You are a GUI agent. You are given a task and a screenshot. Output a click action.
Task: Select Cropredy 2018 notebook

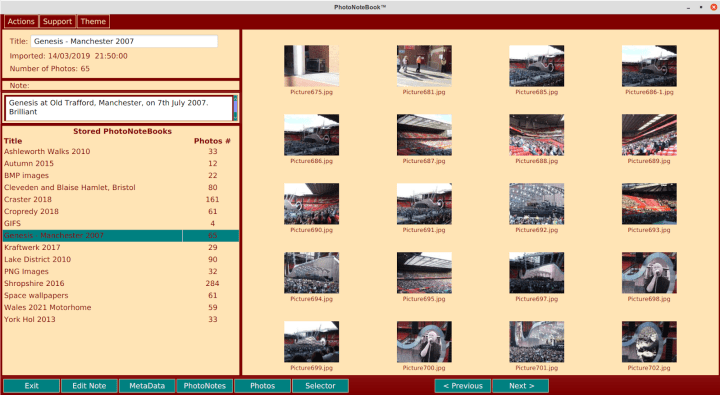coord(121,211)
